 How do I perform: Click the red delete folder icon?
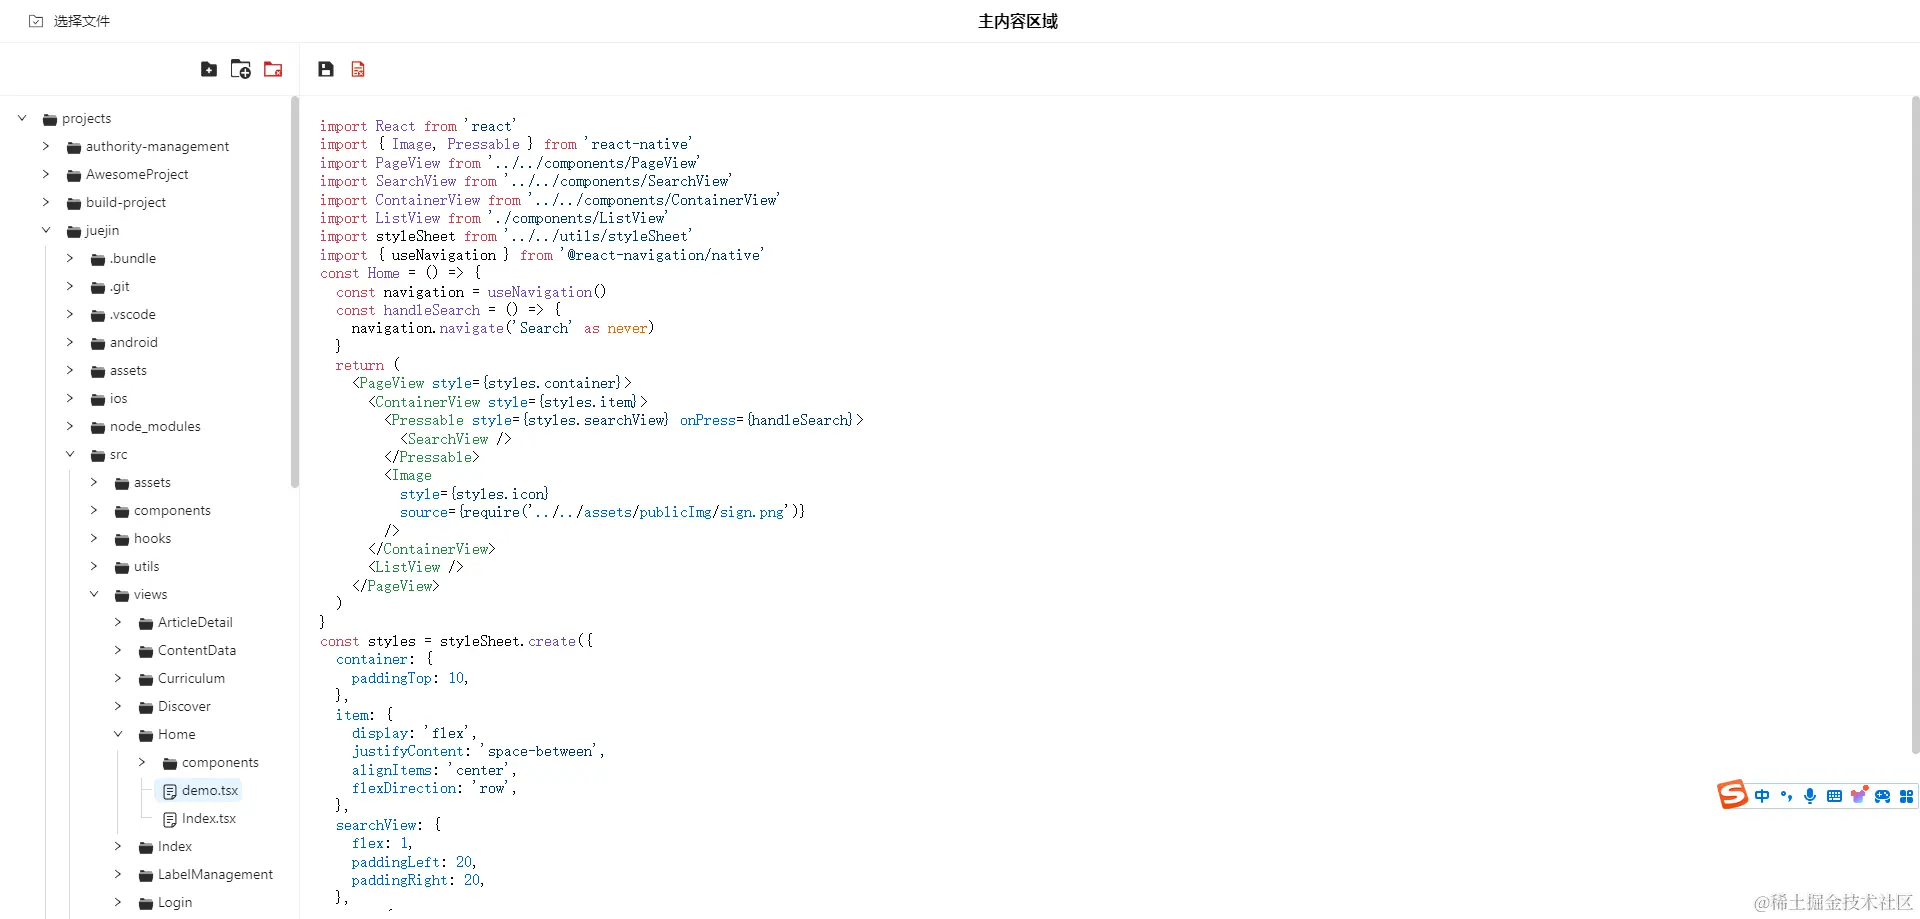pyautogui.click(x=272, y=68)
